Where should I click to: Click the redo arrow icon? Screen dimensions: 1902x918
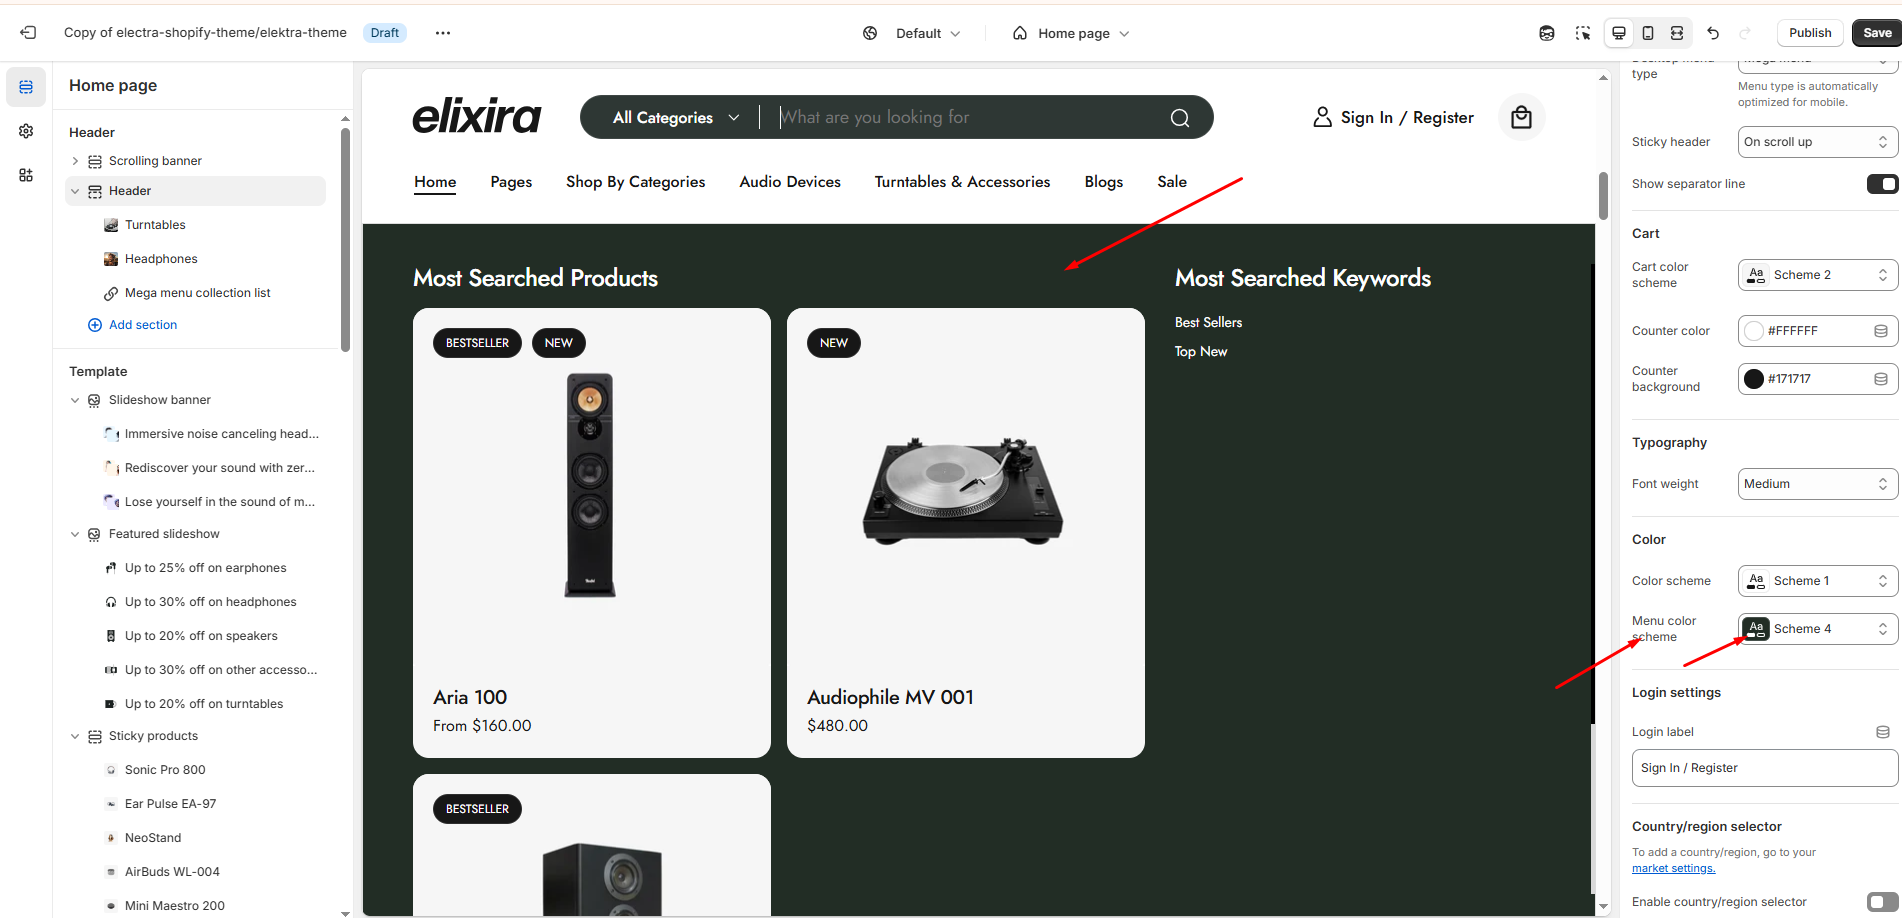coord(1745,33)
